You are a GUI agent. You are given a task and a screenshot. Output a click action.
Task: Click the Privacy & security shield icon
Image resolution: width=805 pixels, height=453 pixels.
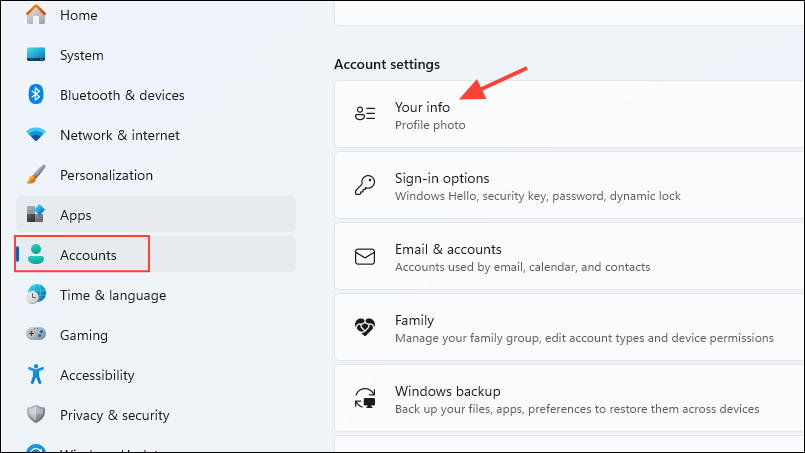coord(36,414)
